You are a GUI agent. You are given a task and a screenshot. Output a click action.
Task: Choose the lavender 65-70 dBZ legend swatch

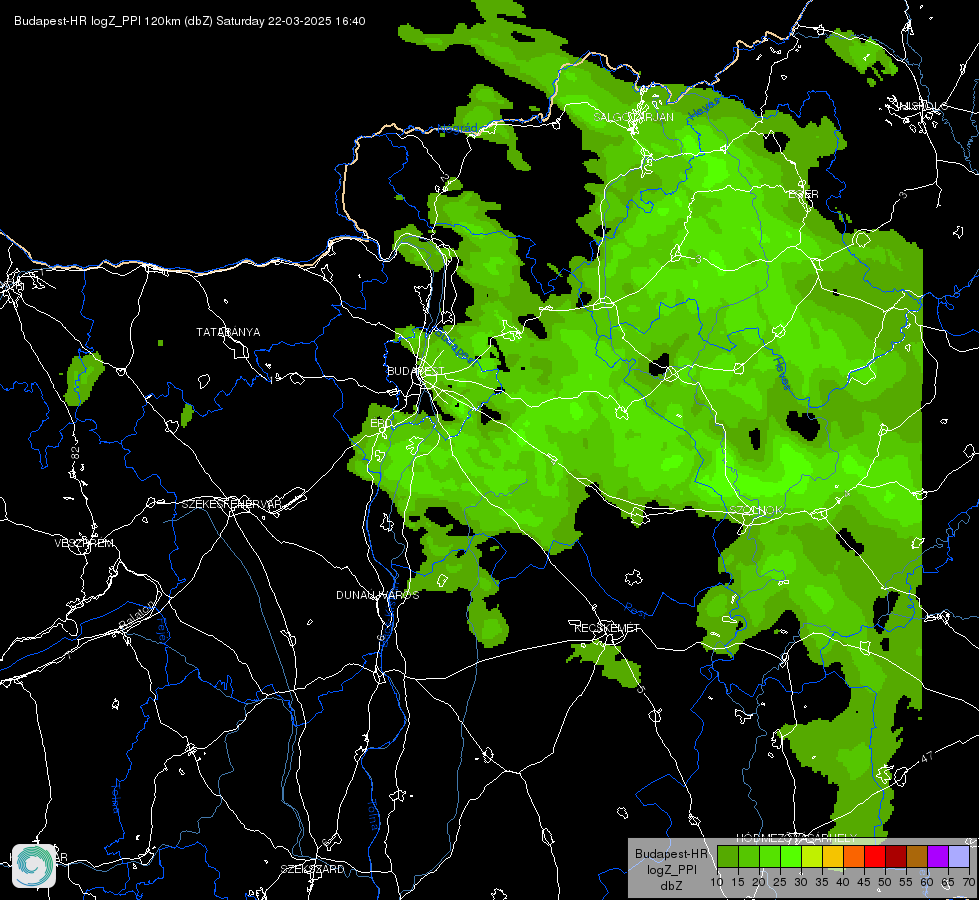click(958, 856)
